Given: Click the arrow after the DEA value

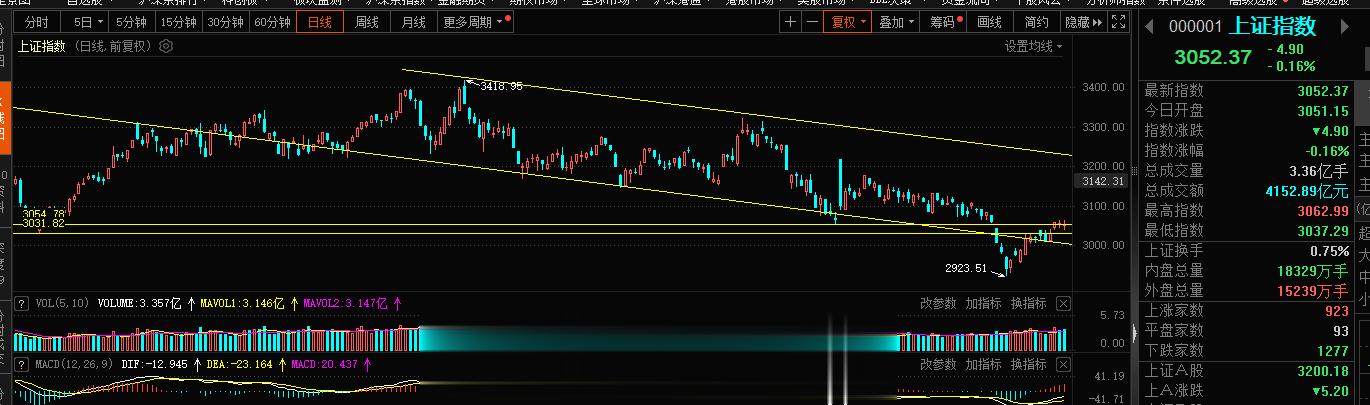Looking at the screenshot, I should [281, 364].
